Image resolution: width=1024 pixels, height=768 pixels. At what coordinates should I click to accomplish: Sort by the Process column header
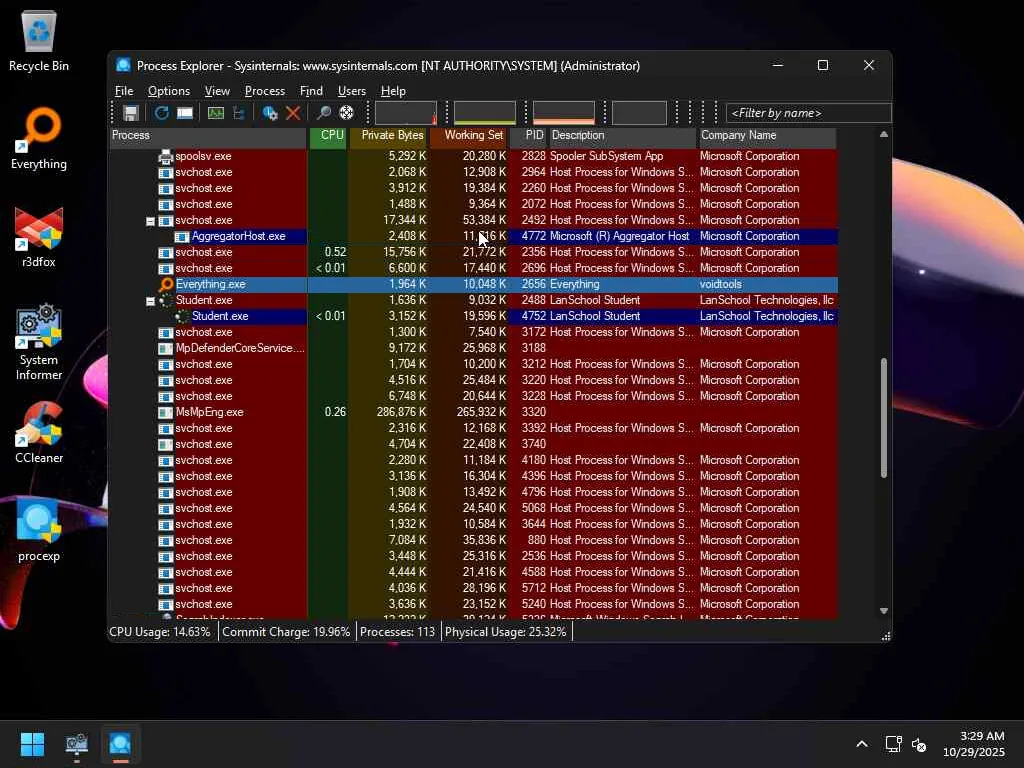[208, 136]
